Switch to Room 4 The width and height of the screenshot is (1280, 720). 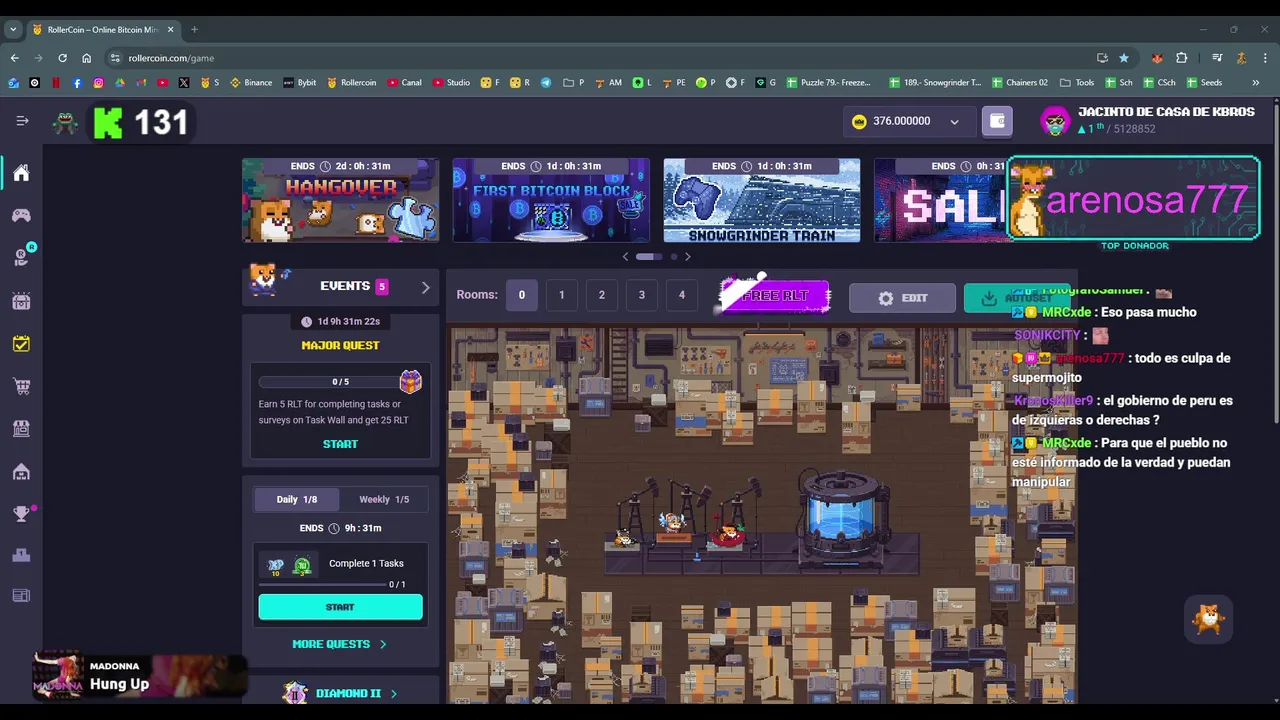pyautogui.click(x=681, y=295)
